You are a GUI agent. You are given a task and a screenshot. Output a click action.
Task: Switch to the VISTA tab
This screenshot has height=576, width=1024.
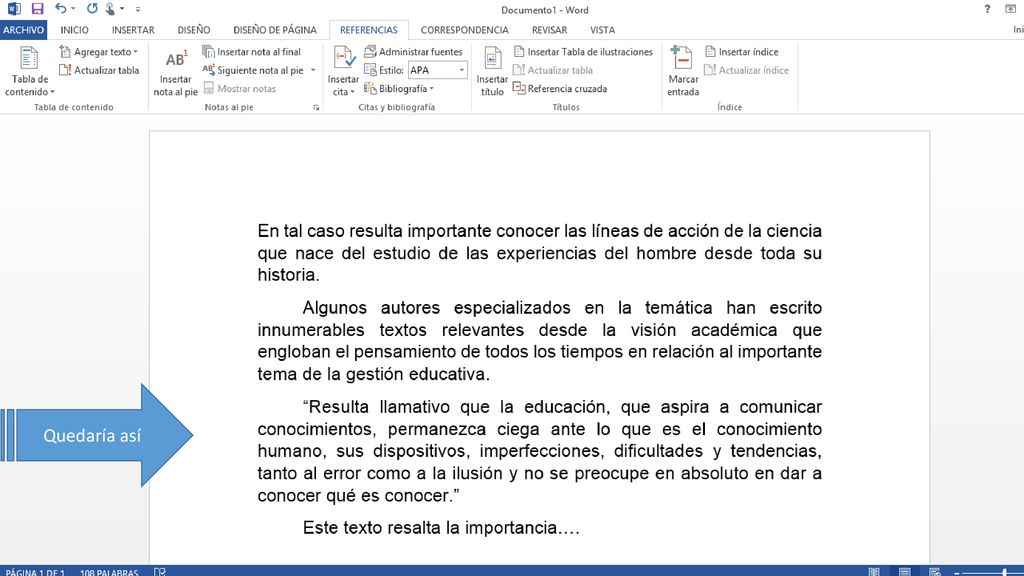click(602, 30)
